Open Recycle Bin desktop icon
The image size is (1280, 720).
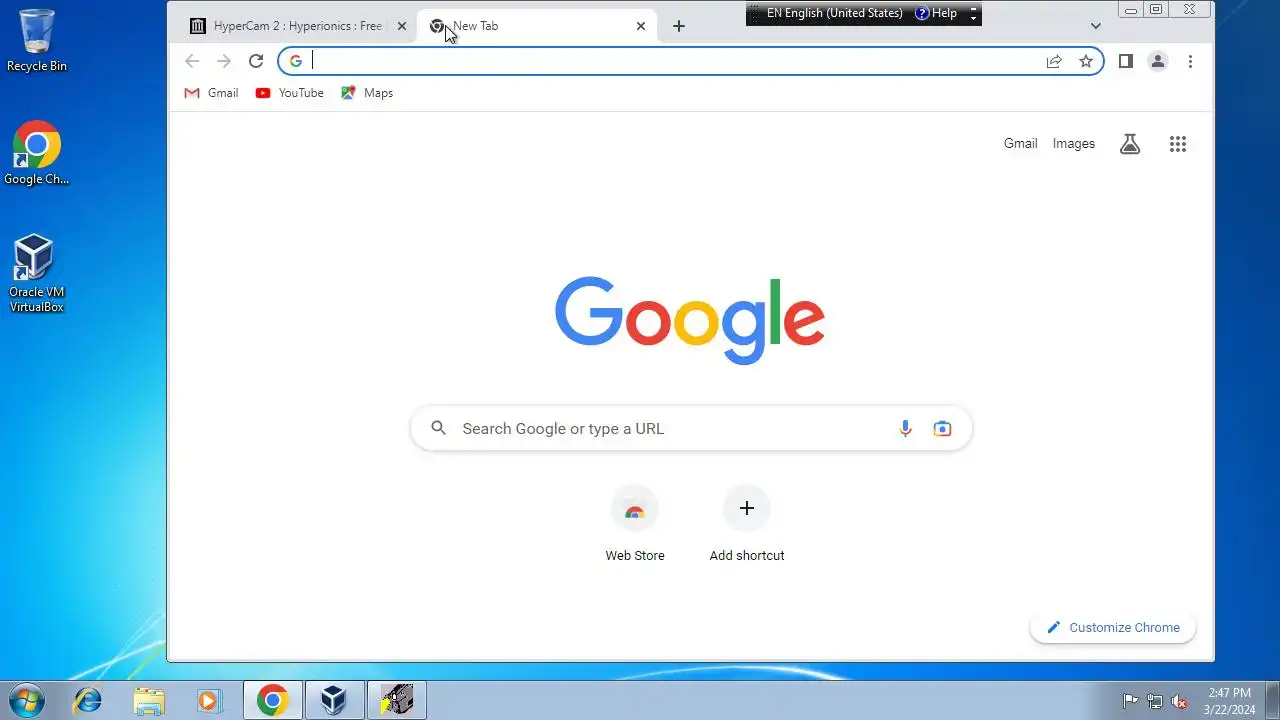click(37, 40)
